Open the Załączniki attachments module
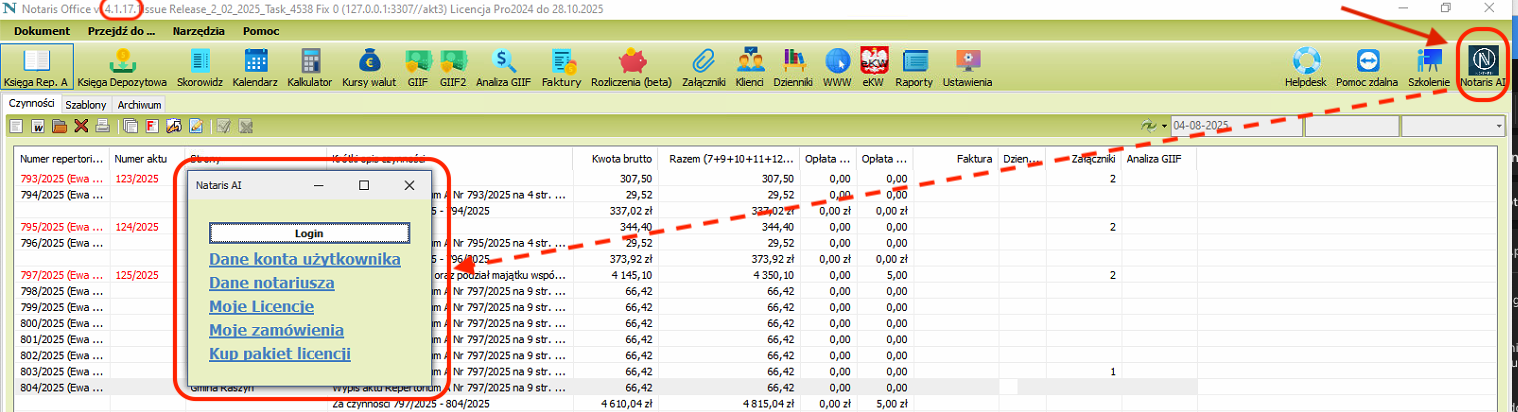 [x=702, y=66]
